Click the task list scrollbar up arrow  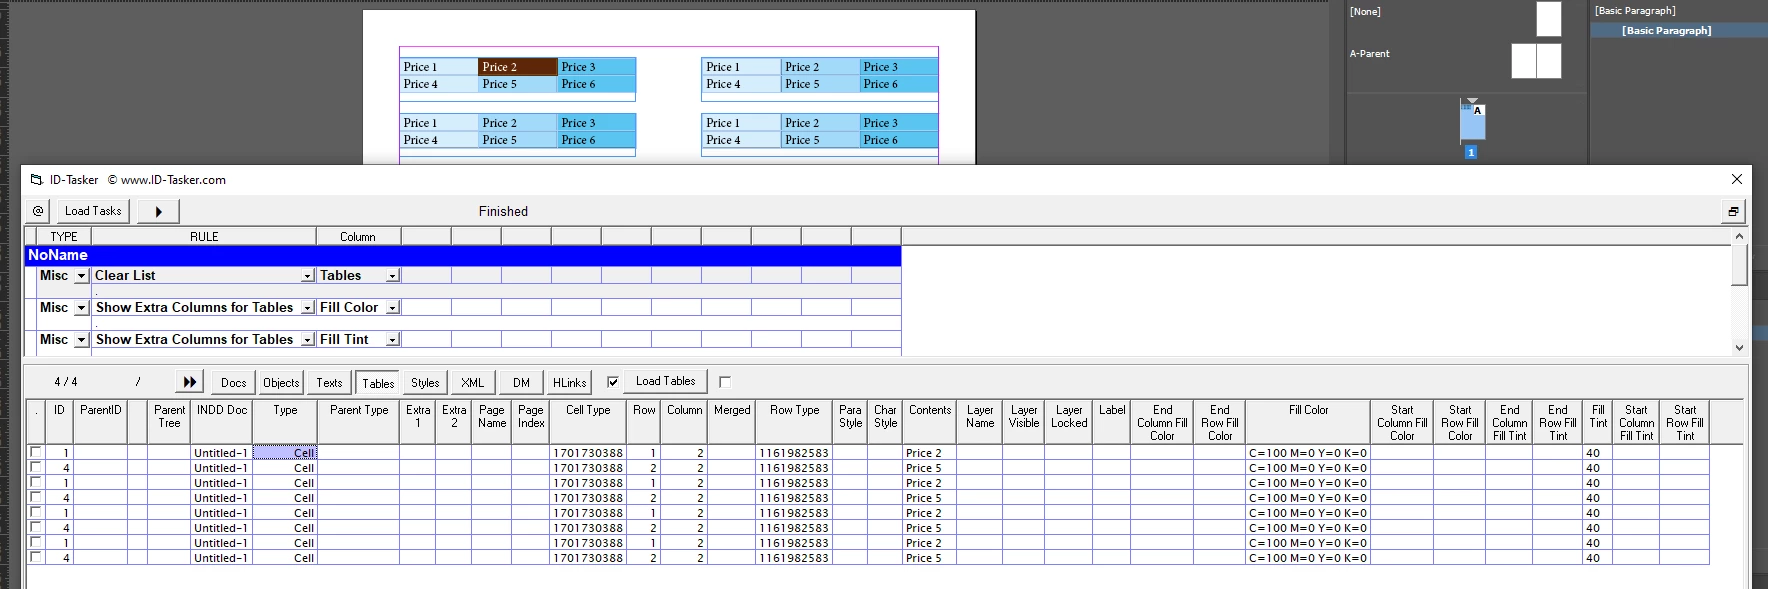(1739, 236)
